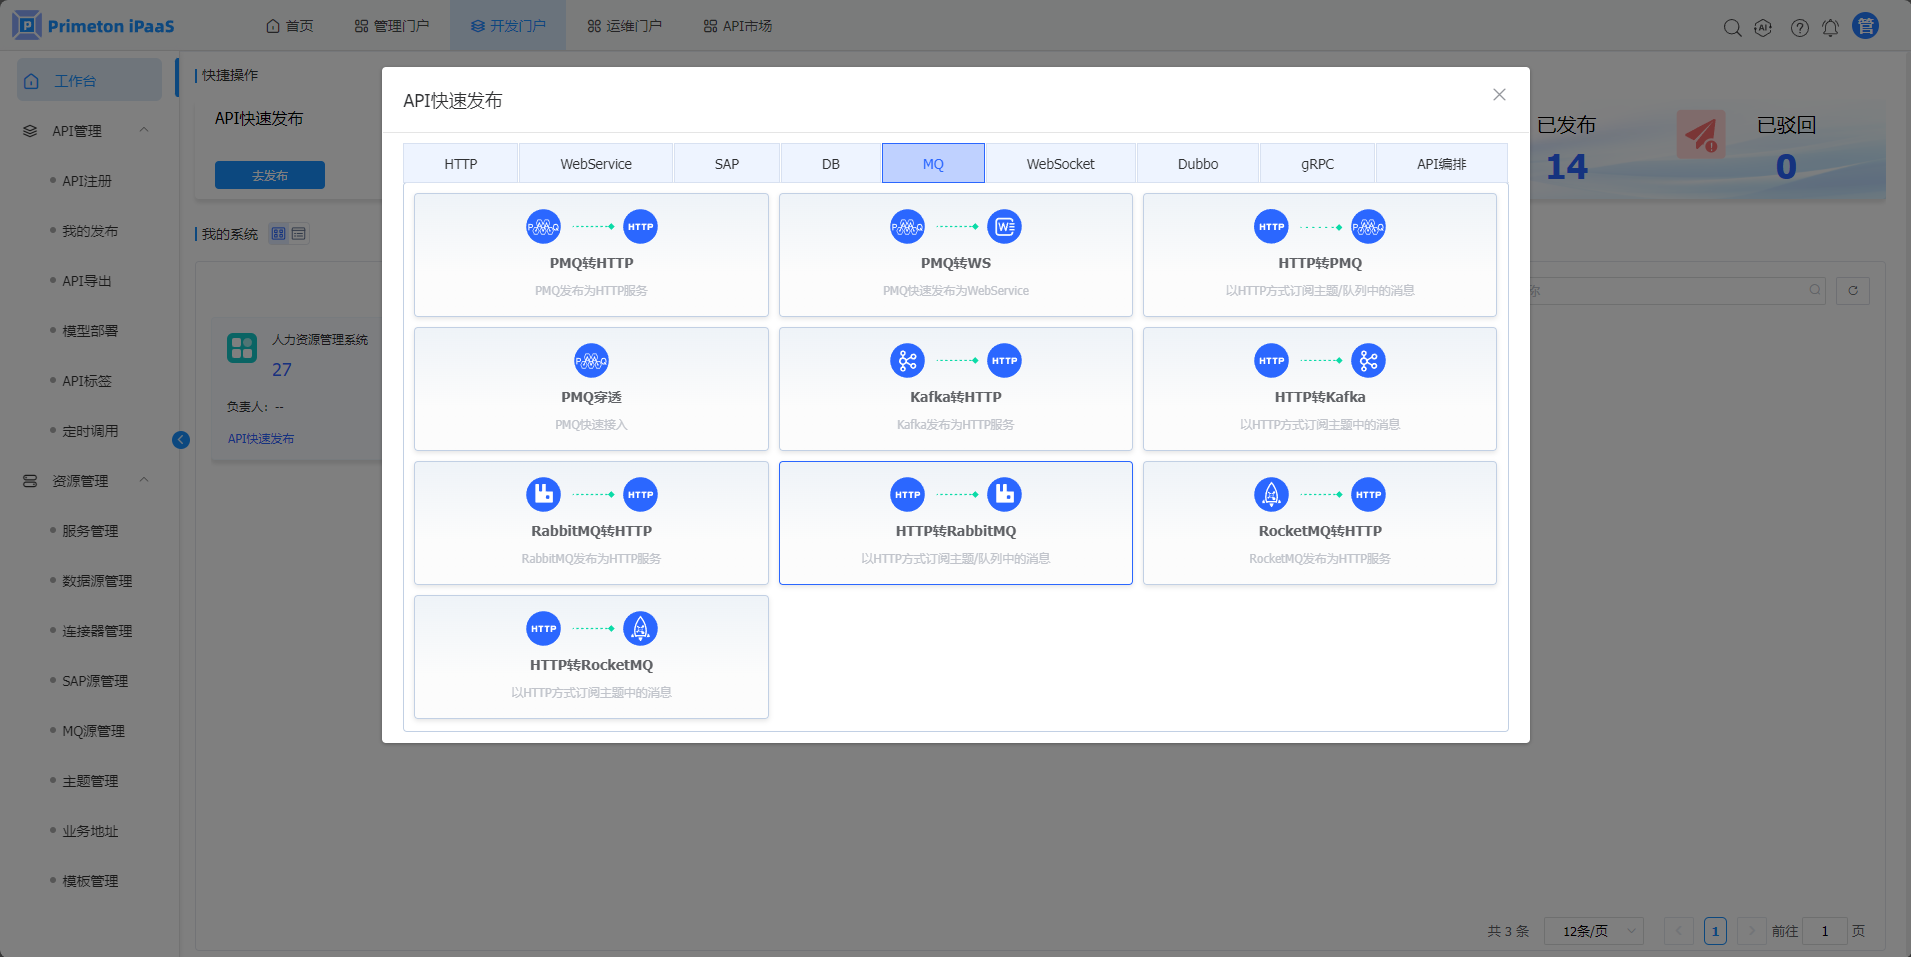The image size is (1911, 957).
Task: Switch to the WebService tab
Action: pyautogui.click(x=596, y=164)
